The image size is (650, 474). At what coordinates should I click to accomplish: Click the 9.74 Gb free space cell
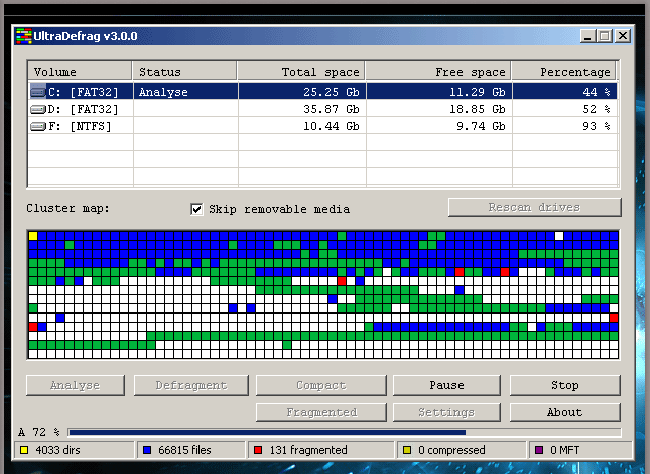coord(439,126)
